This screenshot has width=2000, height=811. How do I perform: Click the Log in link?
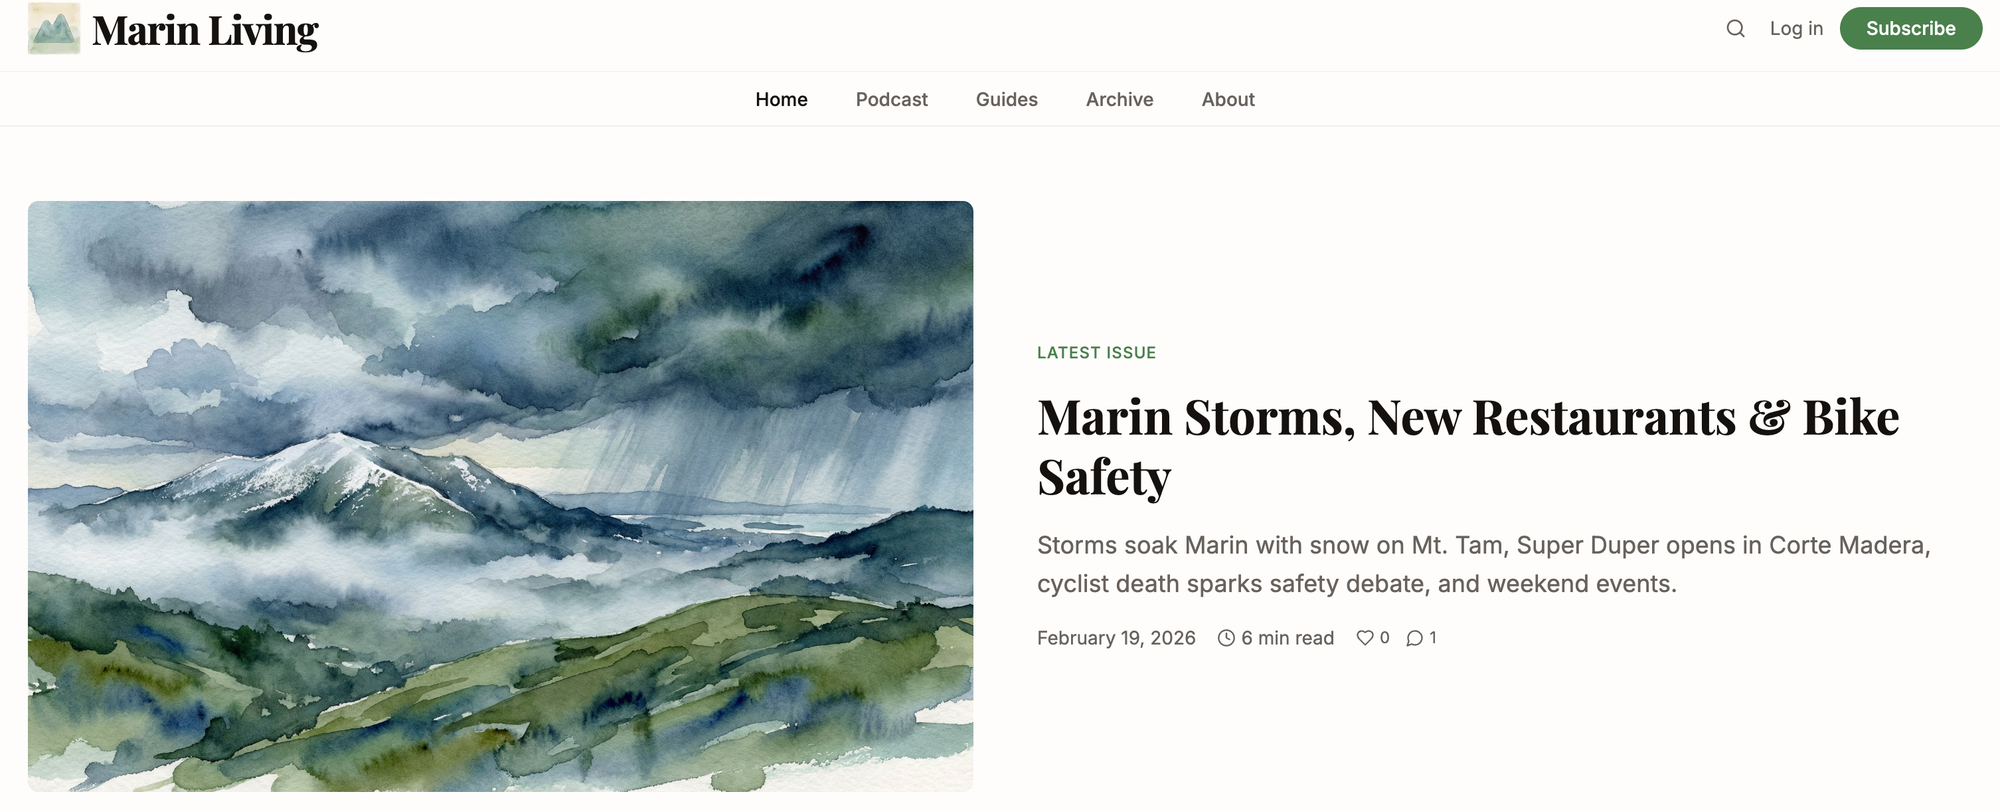pos(1796,29)
